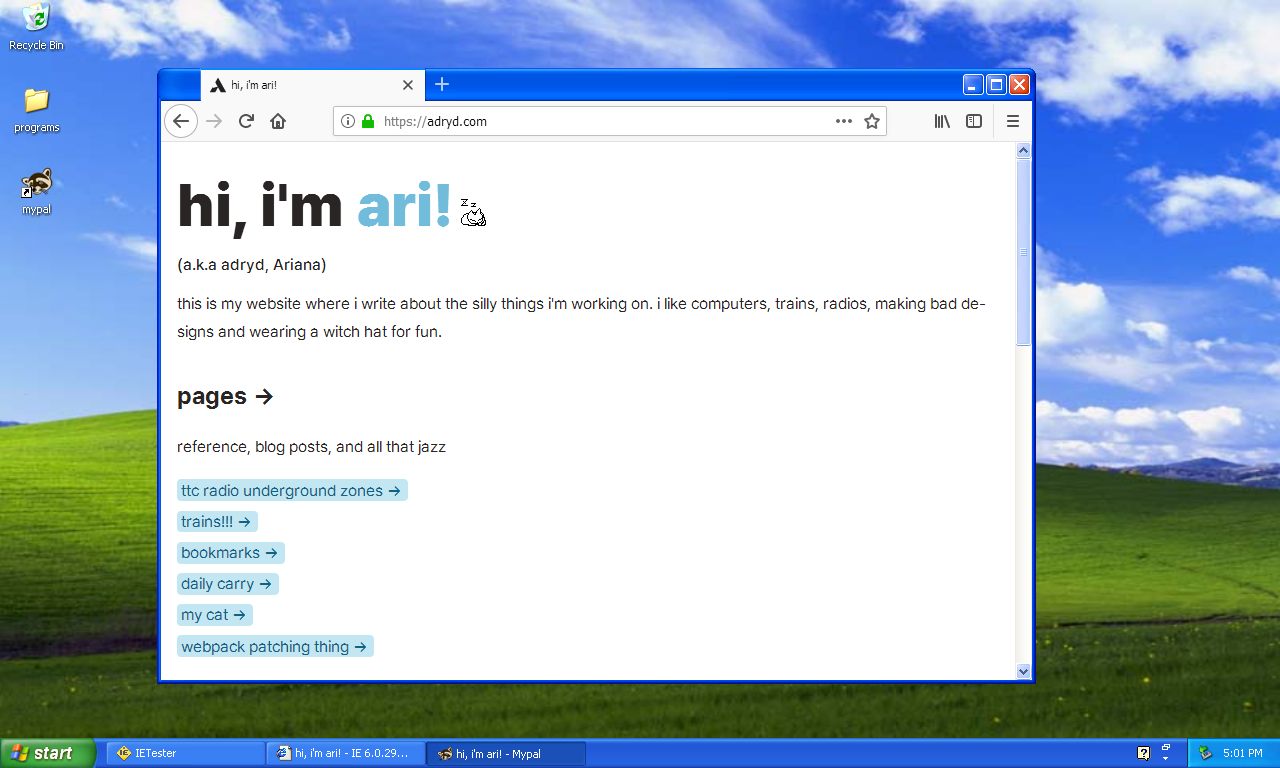Click the back navigation arrow

tap(180, 121)
